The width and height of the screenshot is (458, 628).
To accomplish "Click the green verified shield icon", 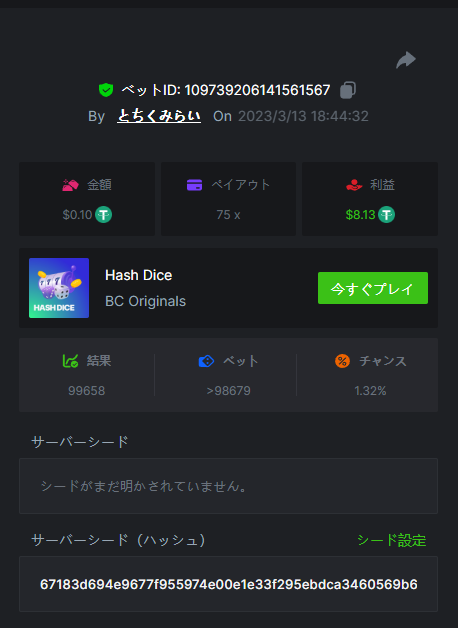I will click(106, 90).
